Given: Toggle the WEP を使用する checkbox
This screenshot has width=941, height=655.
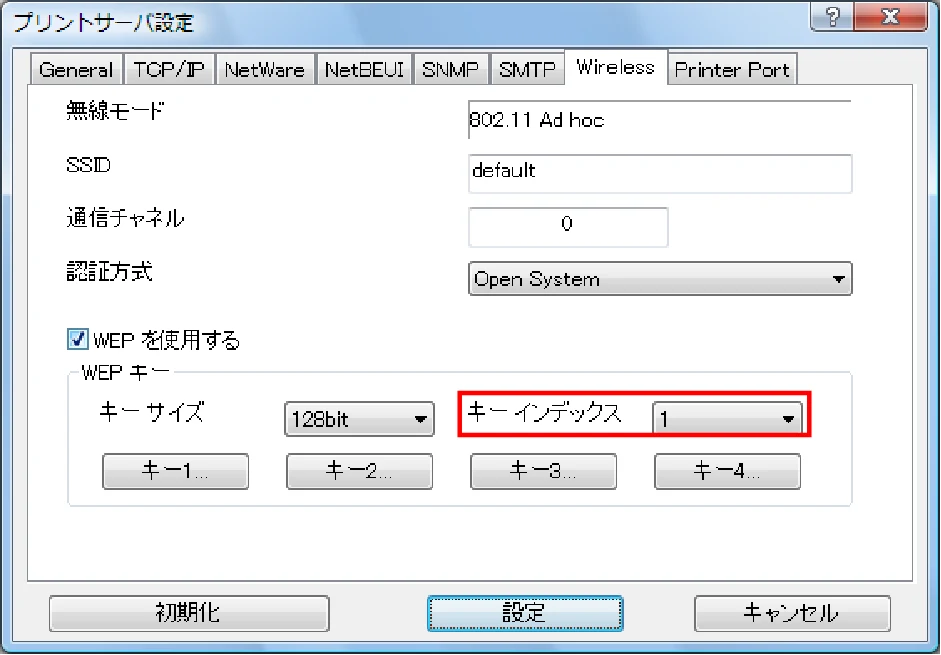Looking at the screenshot, I should pyautogui.click(x=77, y=339).
